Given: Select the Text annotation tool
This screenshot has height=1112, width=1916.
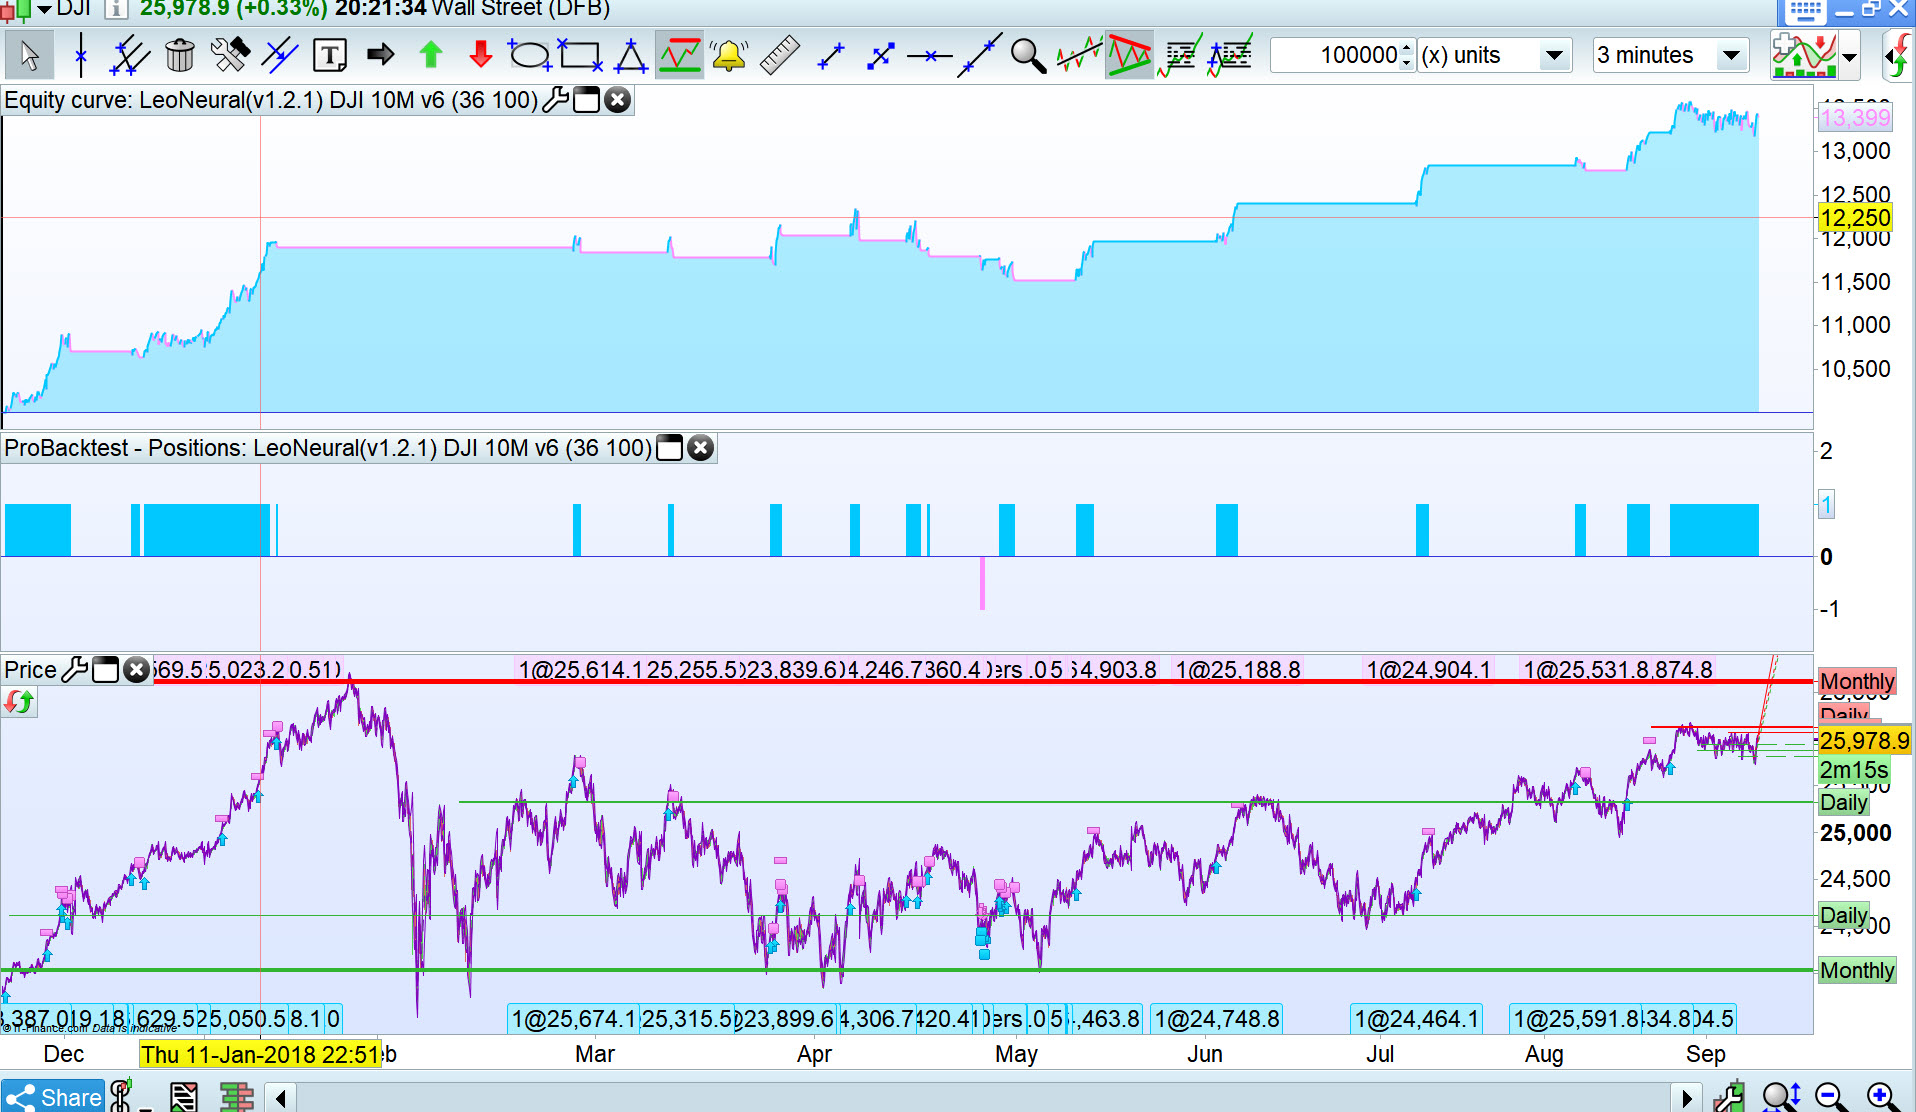Looking at the screenshot, I should tap(330, 55).
